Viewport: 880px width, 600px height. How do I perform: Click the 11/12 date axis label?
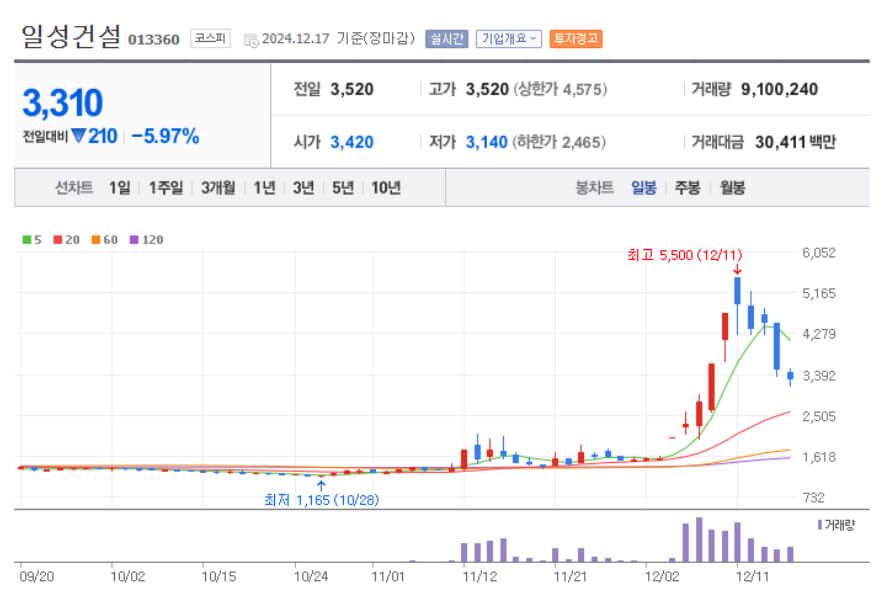click(x=480, y=577)
